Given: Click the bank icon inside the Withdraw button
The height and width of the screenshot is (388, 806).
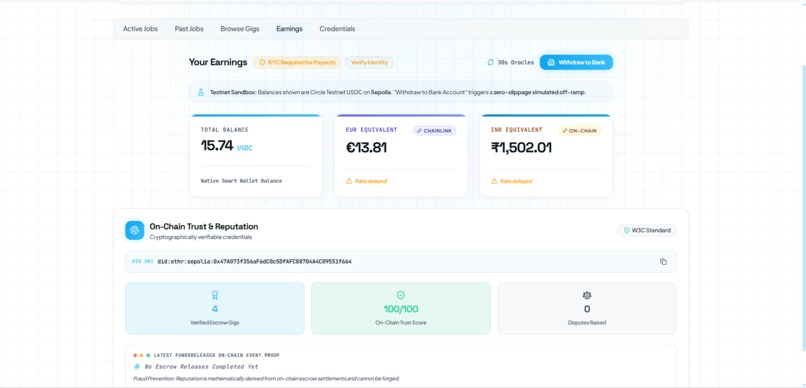Looking at the screenshot, I should pyautogui.click(x=551, y=62).
